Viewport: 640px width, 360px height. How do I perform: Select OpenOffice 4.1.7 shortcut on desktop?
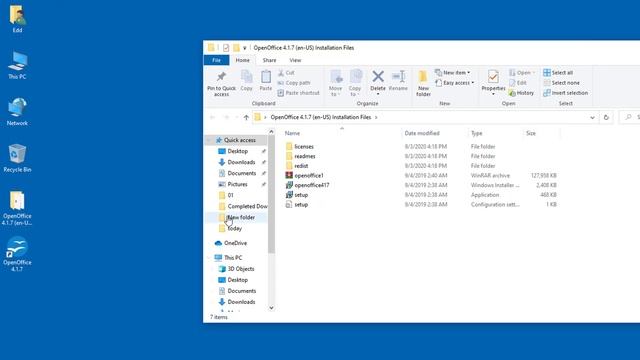(17, 254)
